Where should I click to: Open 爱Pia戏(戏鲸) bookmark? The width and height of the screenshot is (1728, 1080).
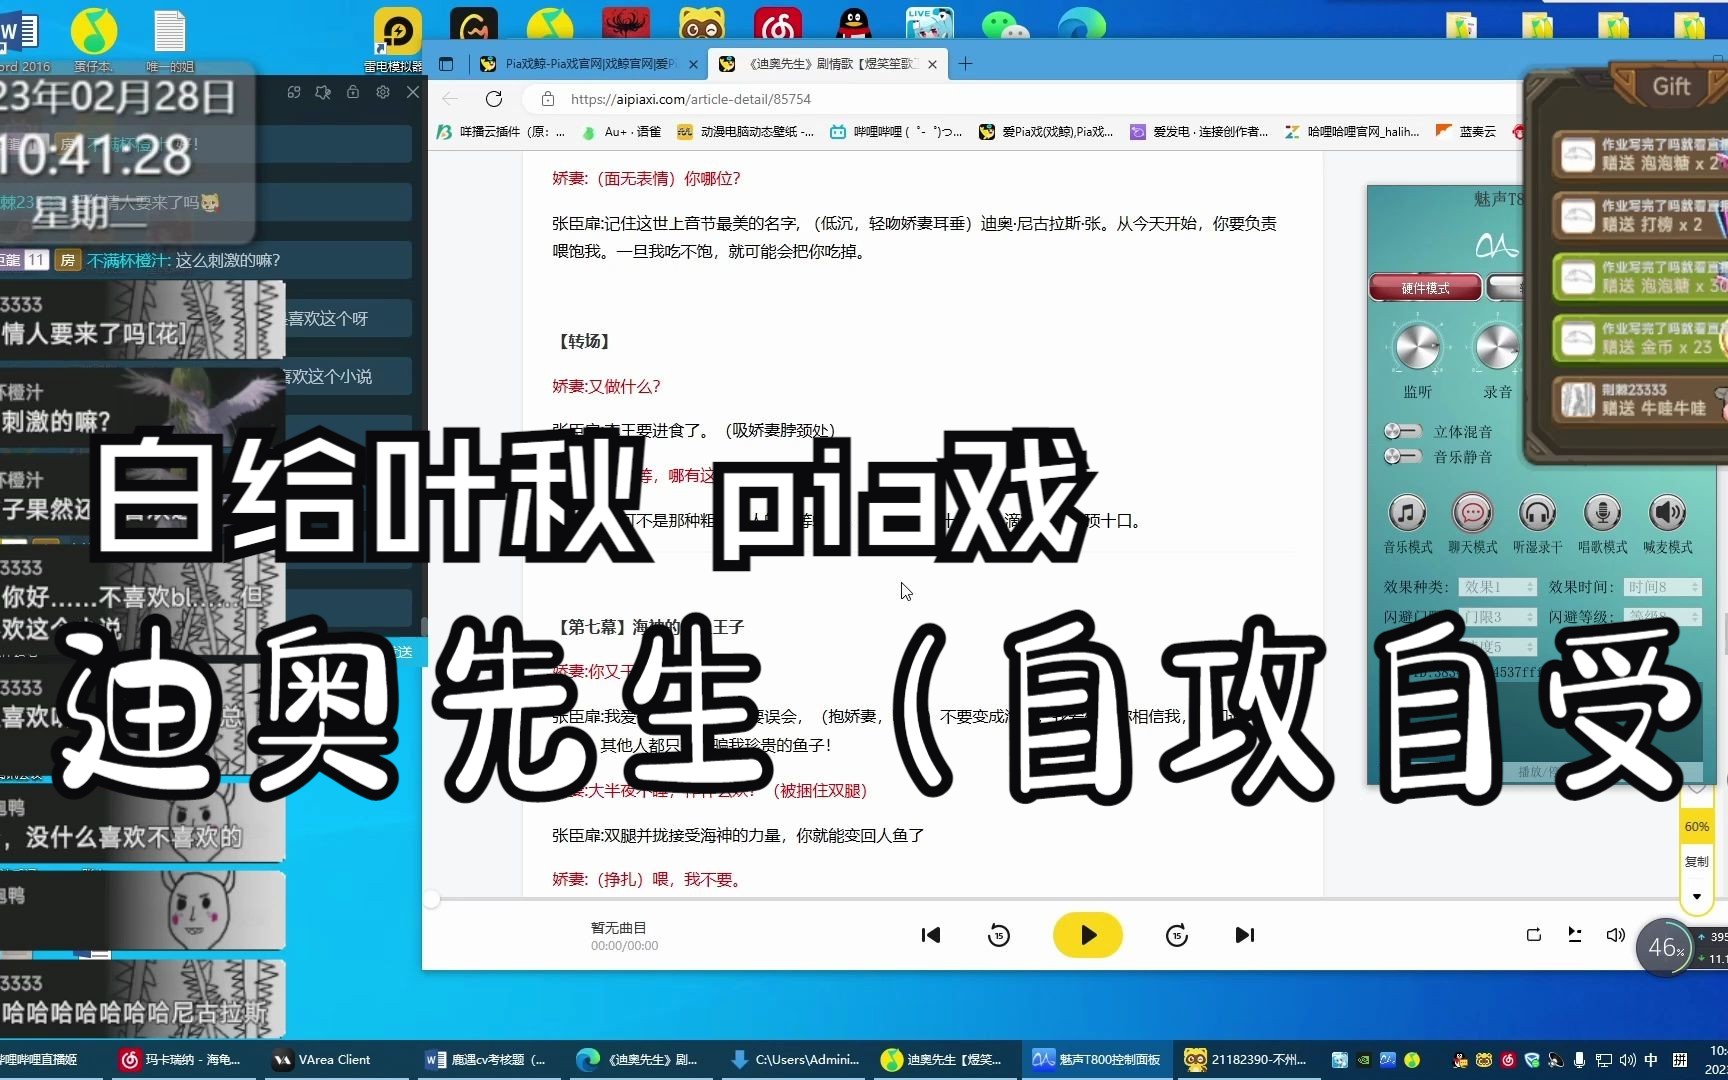1046,131
